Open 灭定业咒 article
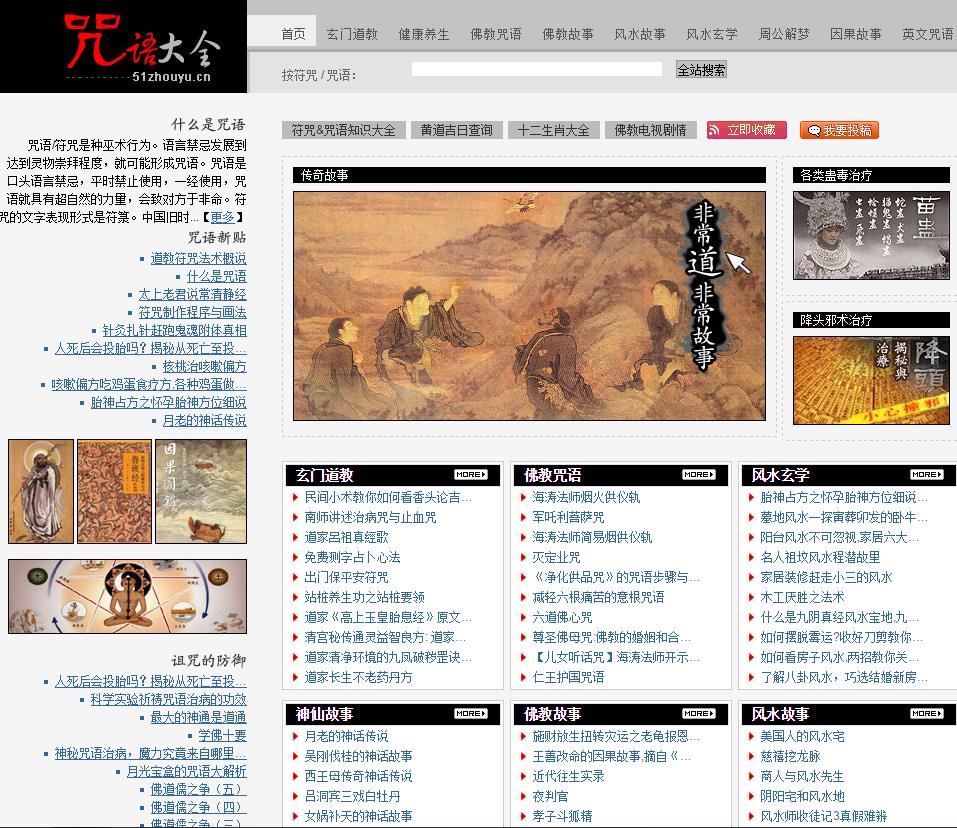This screenshot has width=957, height=828. point(557,558)
